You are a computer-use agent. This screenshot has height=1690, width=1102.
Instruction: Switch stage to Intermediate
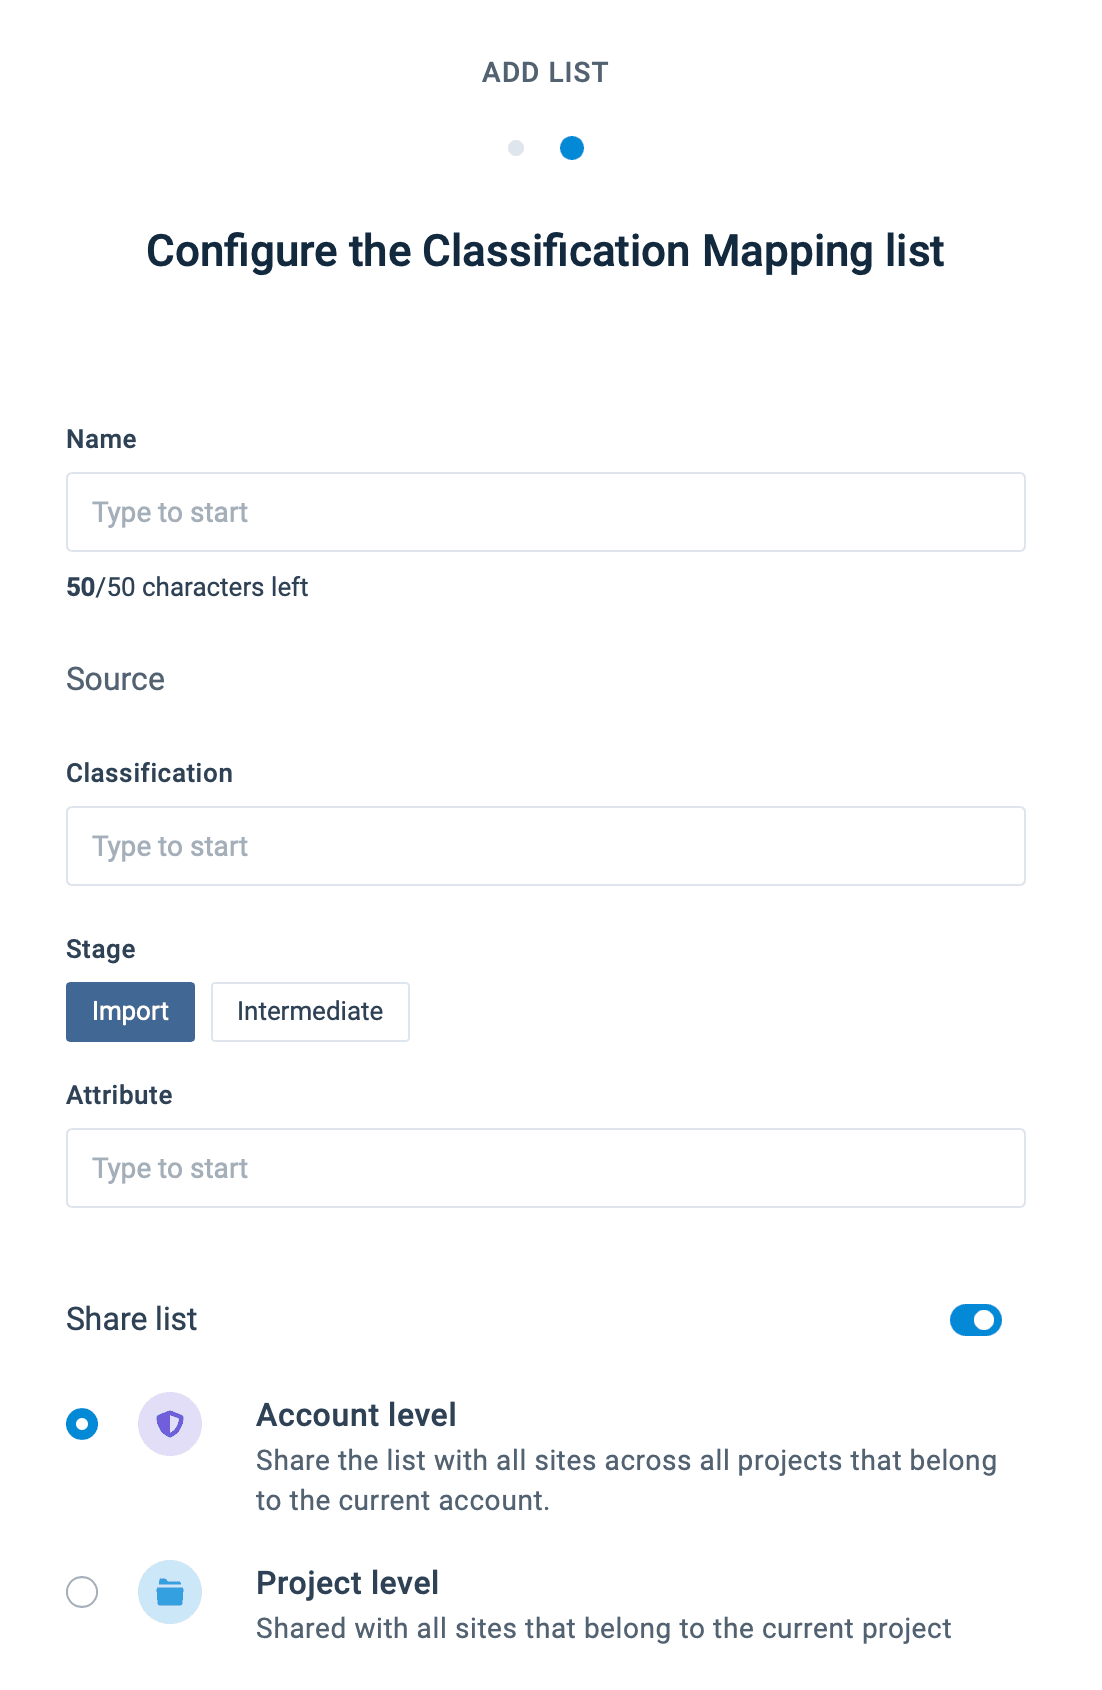310,1012
